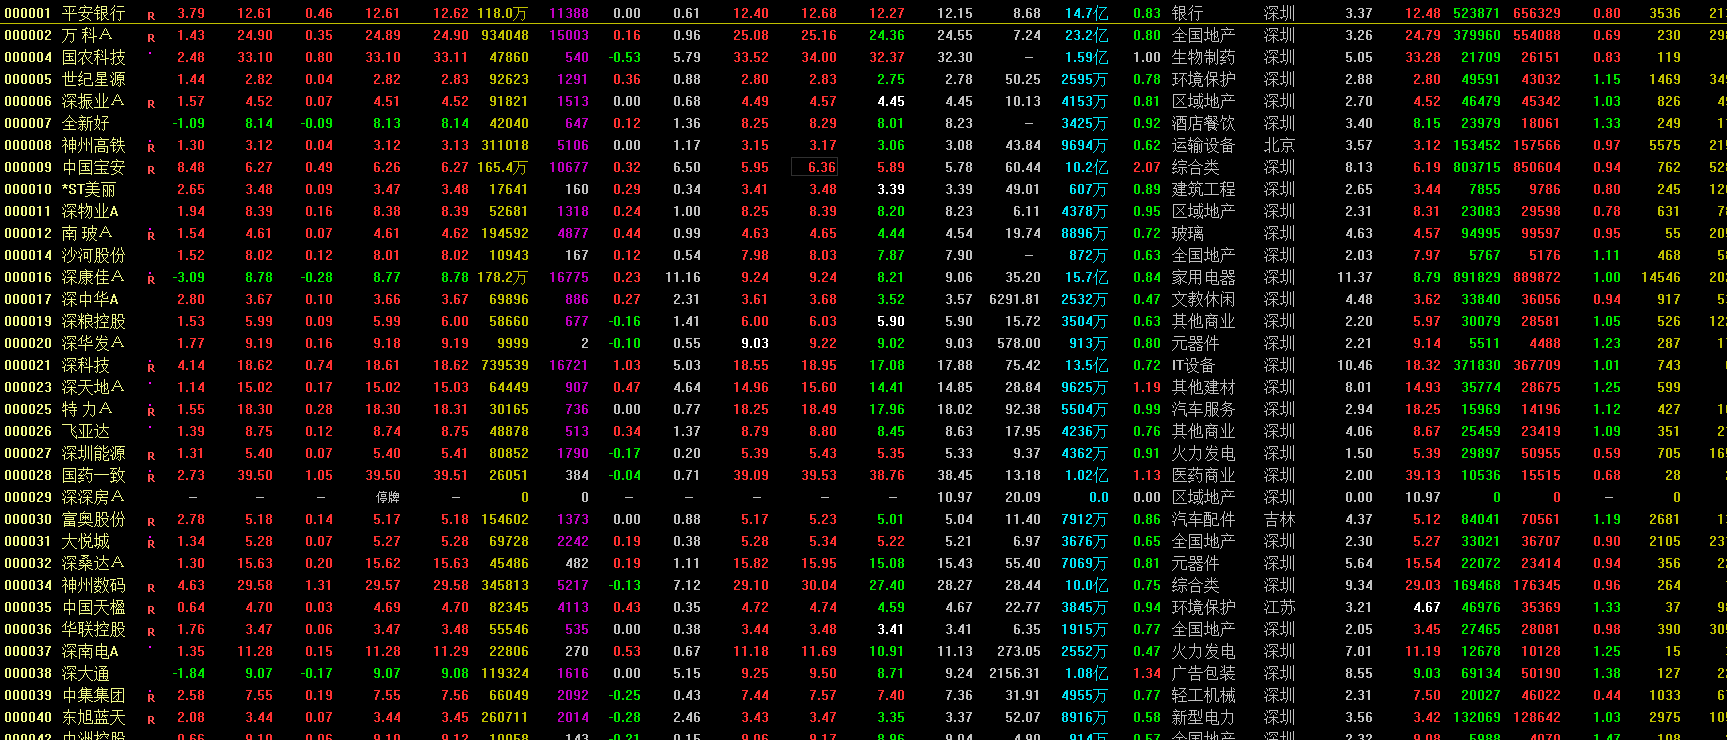
Task: Select 沙河股份 in the list
Action: [94, 255]
